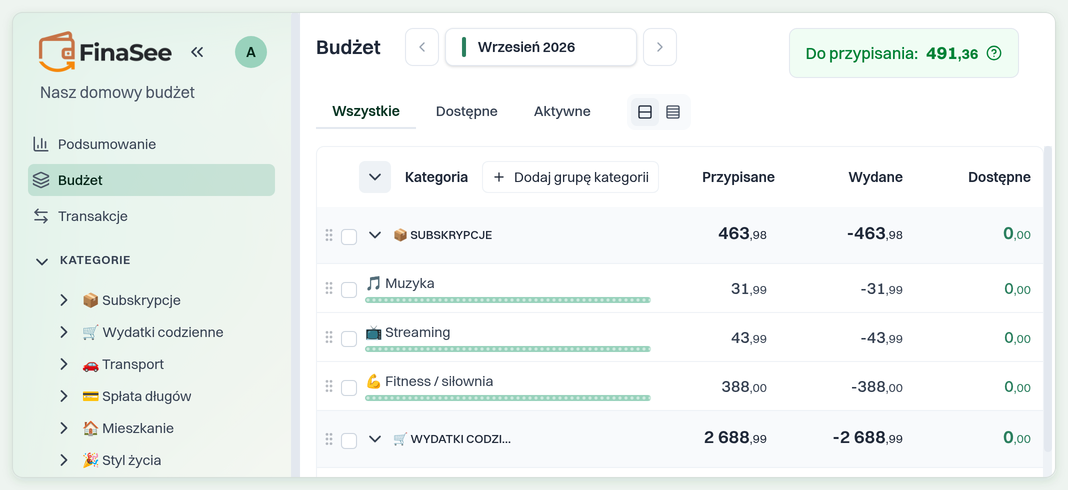Click the music note icon of Muzyka

tap(373, 284)
